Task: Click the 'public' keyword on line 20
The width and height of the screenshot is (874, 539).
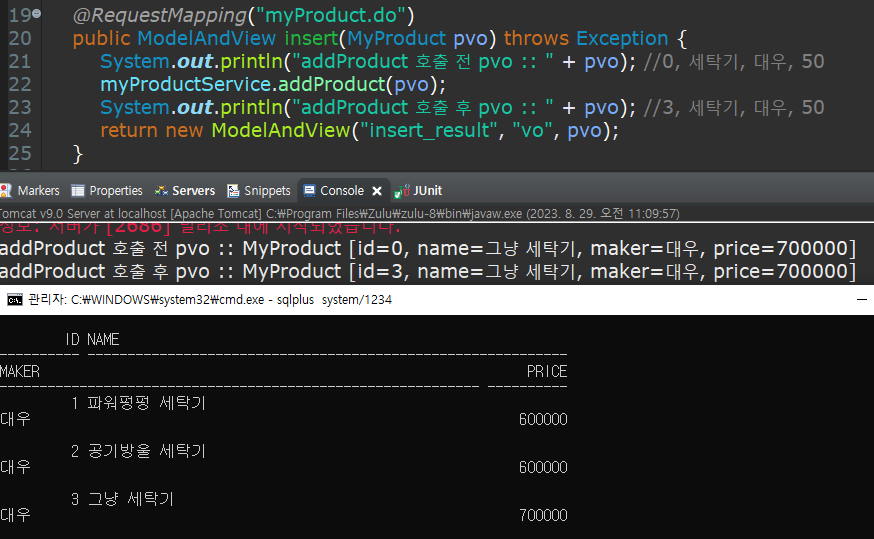Action: (101, 38)
